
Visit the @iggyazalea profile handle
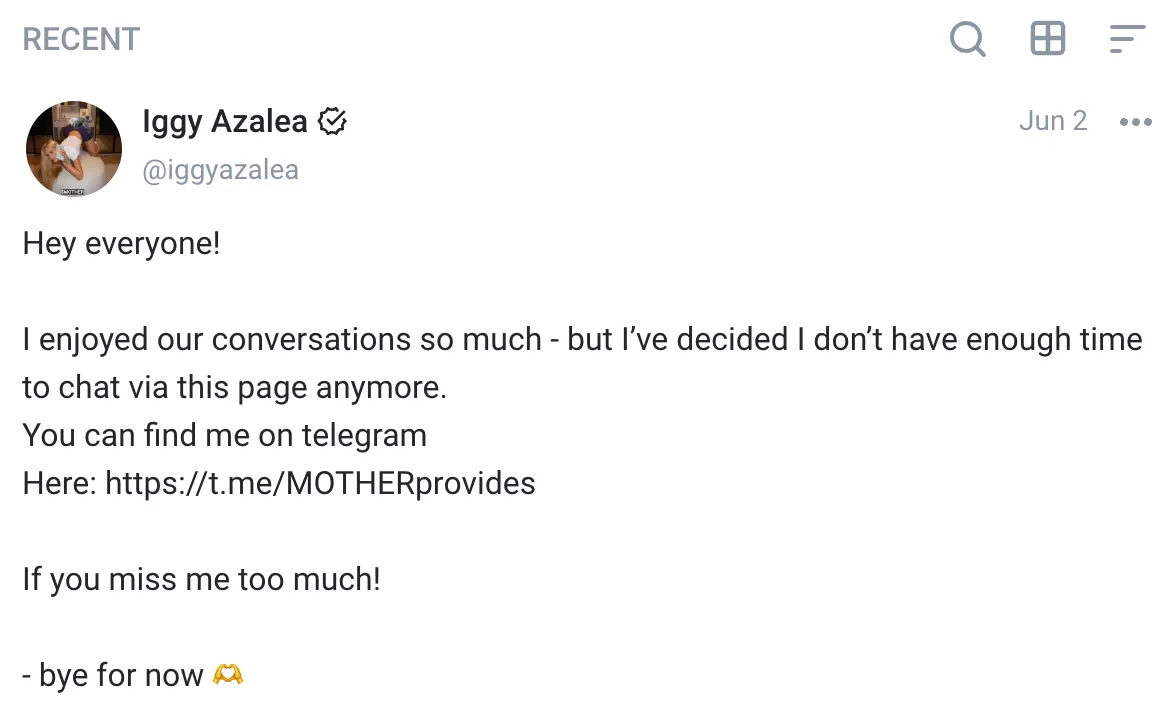(x=221, y=169)
